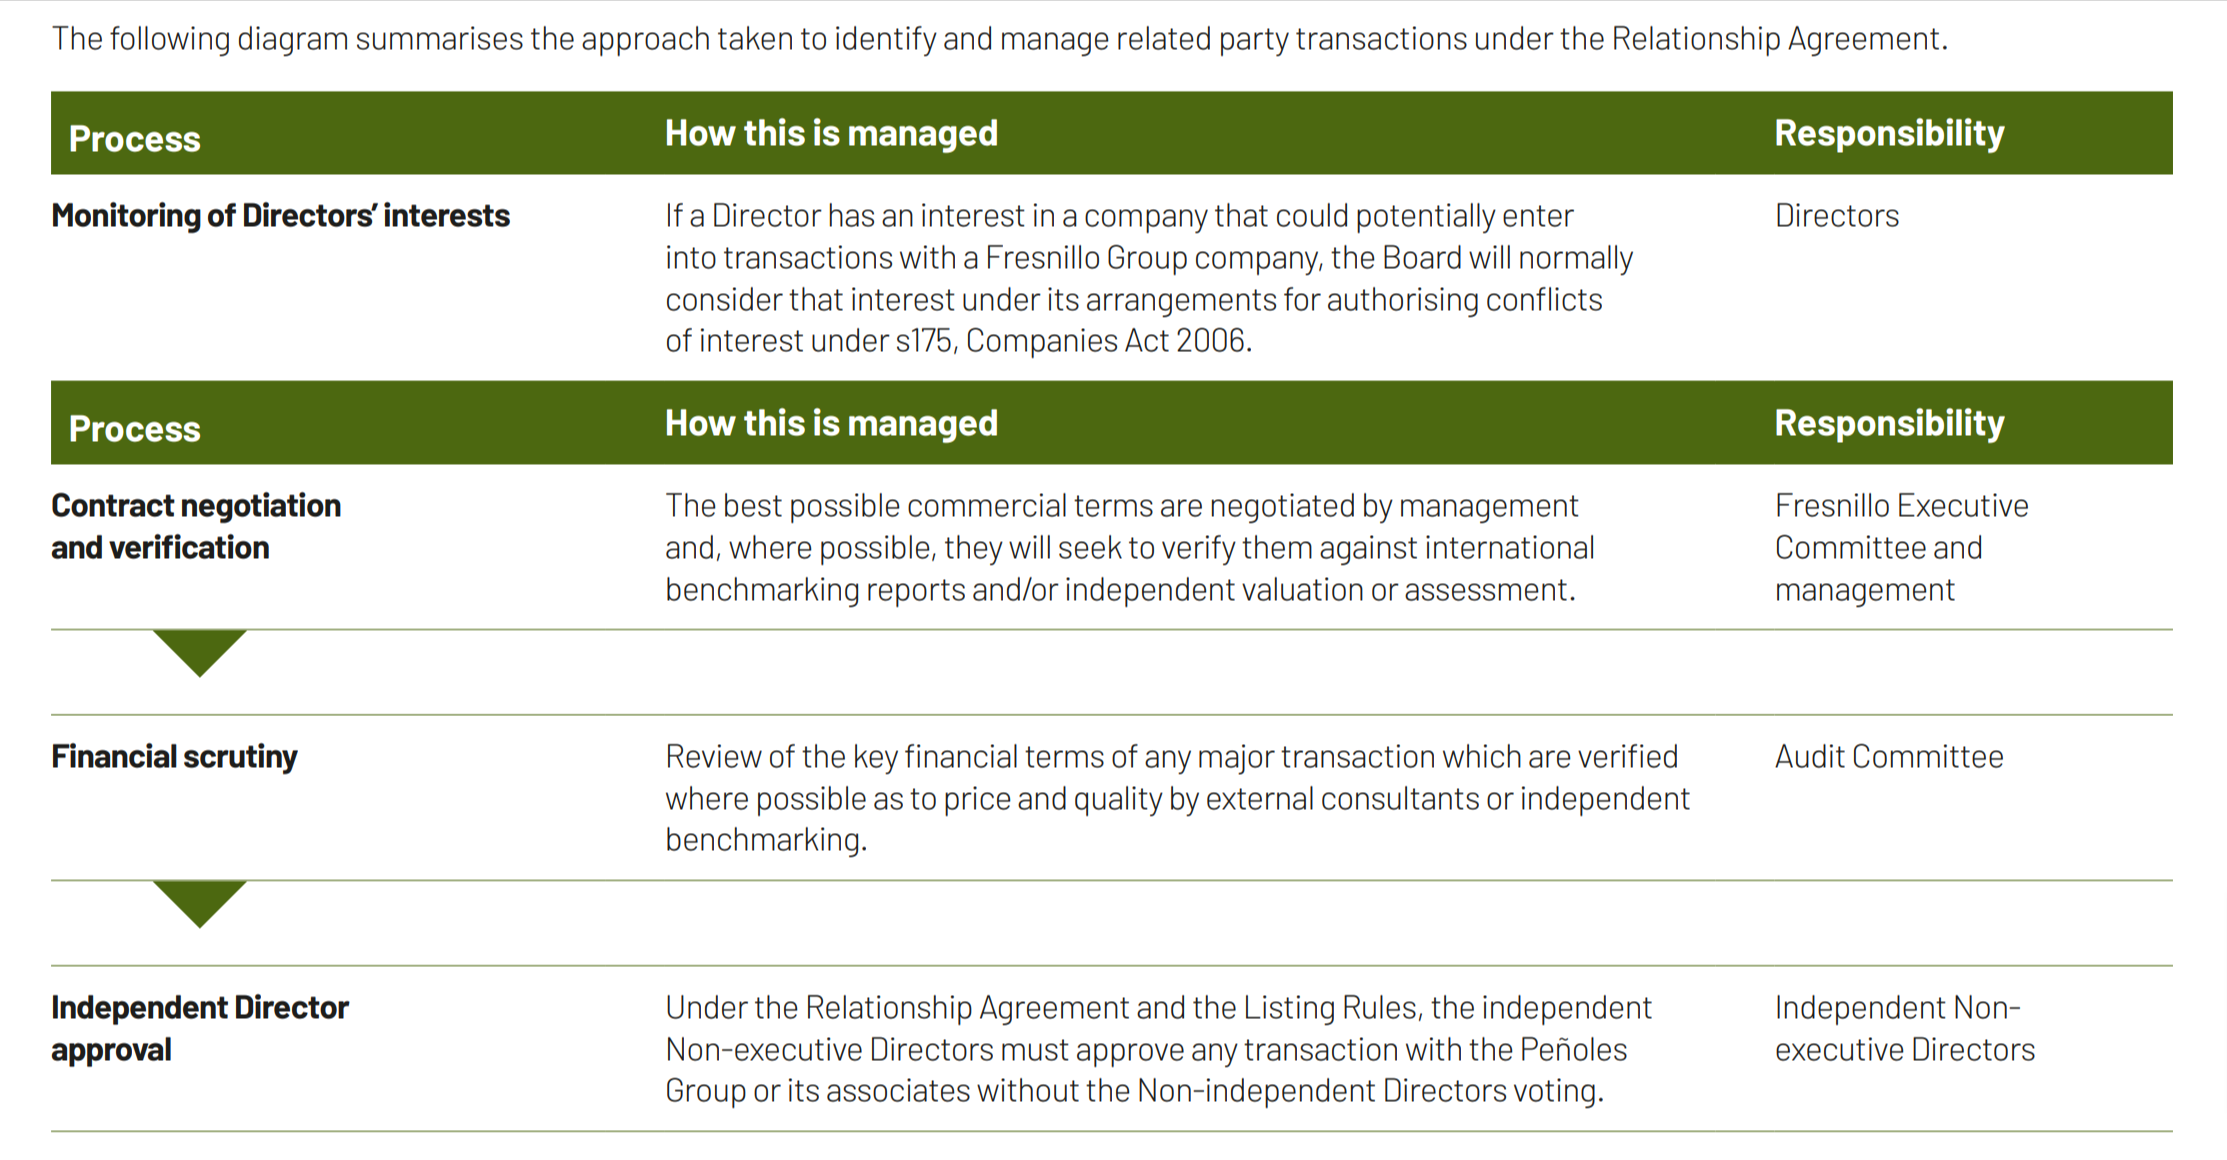Click the Responsibility header above Directors entry
The height and width of the screenshot is (1160, 2227).
(x=1889, y=134)
